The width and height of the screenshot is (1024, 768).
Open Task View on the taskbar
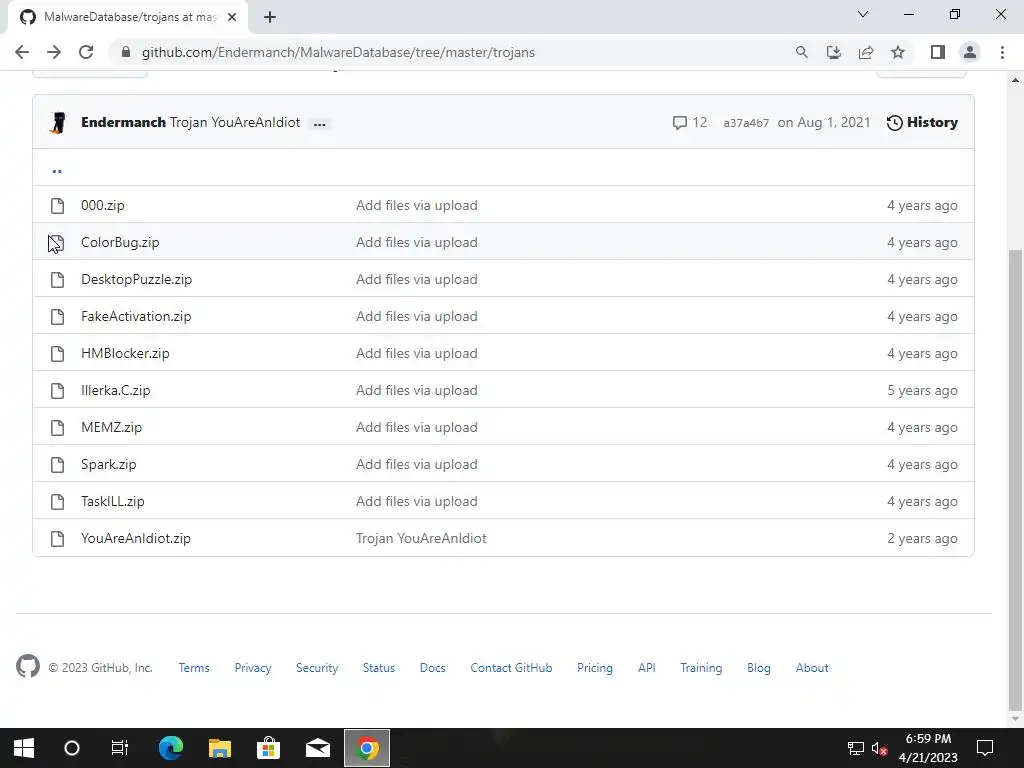click(120, 748)
